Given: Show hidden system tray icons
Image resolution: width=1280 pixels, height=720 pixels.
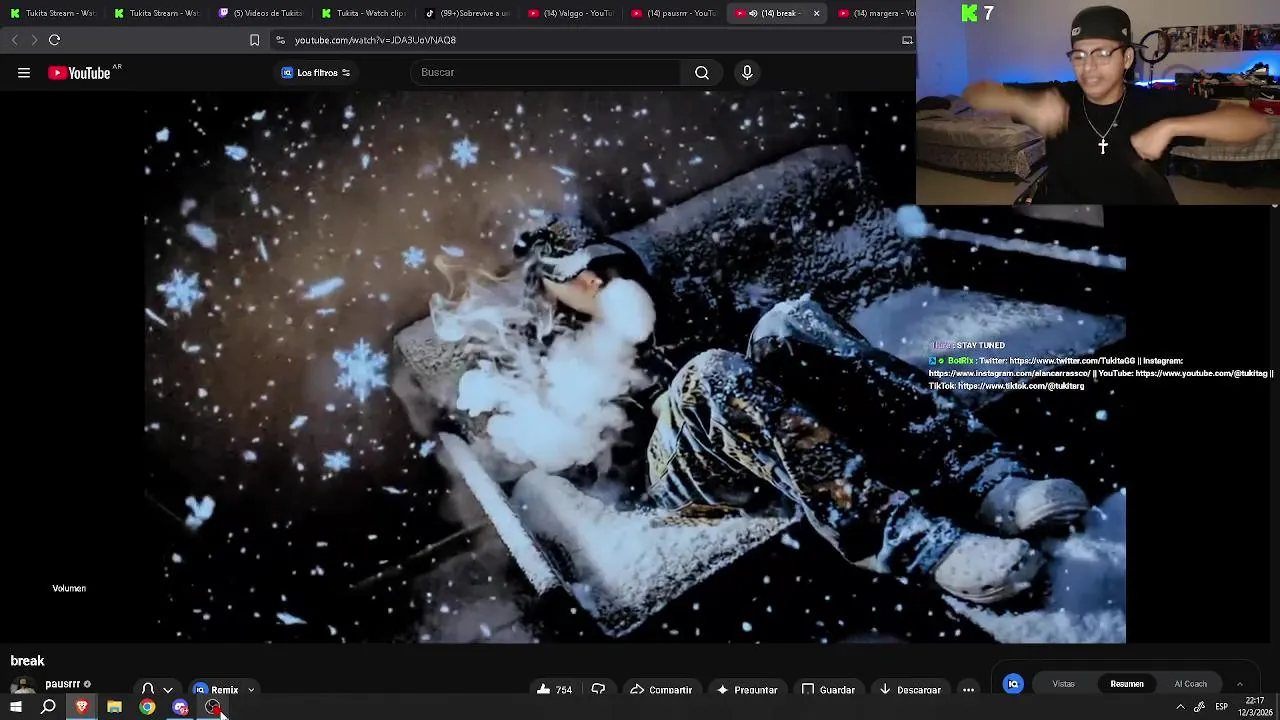Looking at the screenshot, I should [x=1180, y=707].
